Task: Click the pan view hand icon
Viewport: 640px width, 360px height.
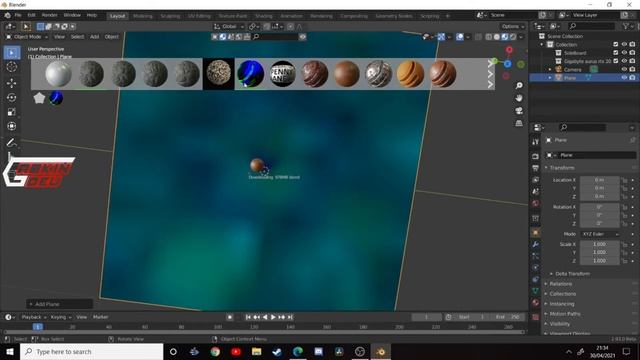Action: [519, 98]
